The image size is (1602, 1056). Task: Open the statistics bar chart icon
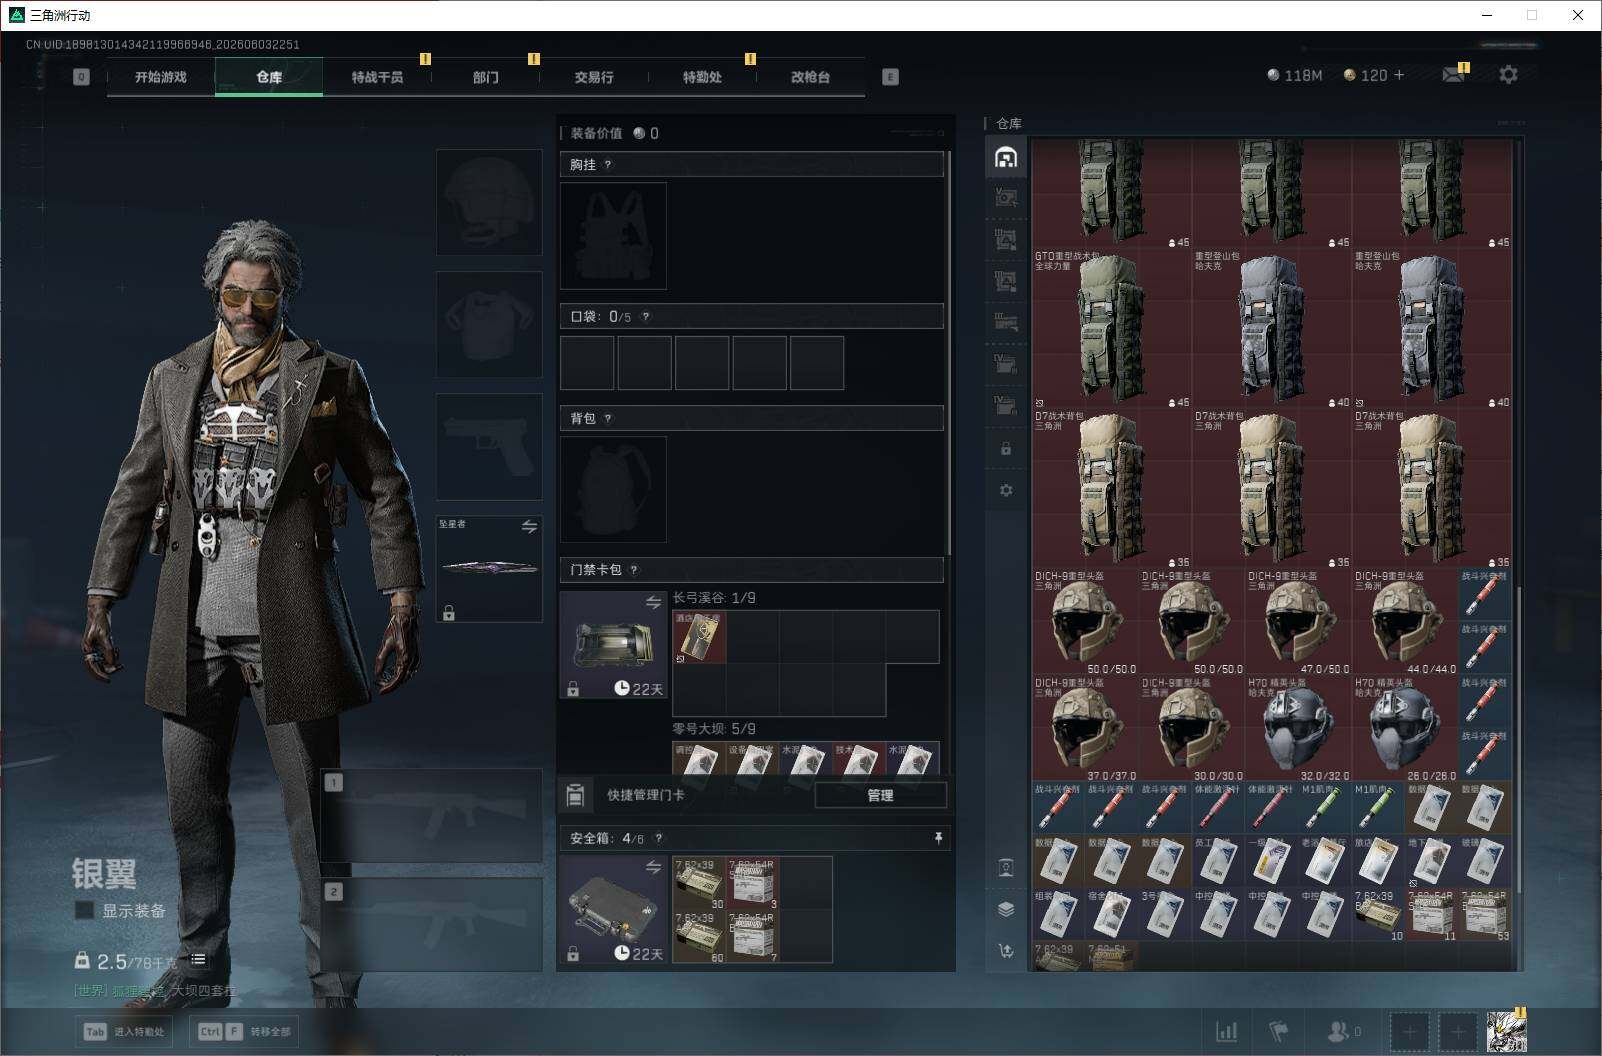pyautogui.click(x=1226, y=1031)
